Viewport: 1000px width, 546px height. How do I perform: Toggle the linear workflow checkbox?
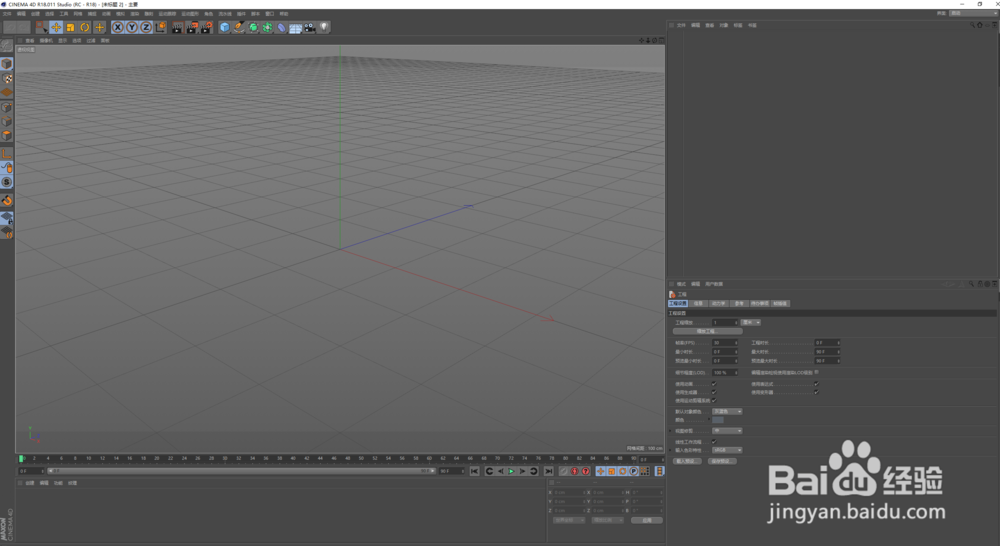714,441
